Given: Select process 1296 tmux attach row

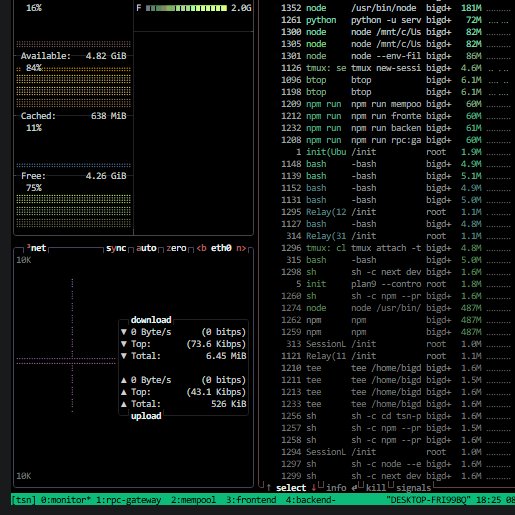Looking at the screenshot, I should pos(395,248).
